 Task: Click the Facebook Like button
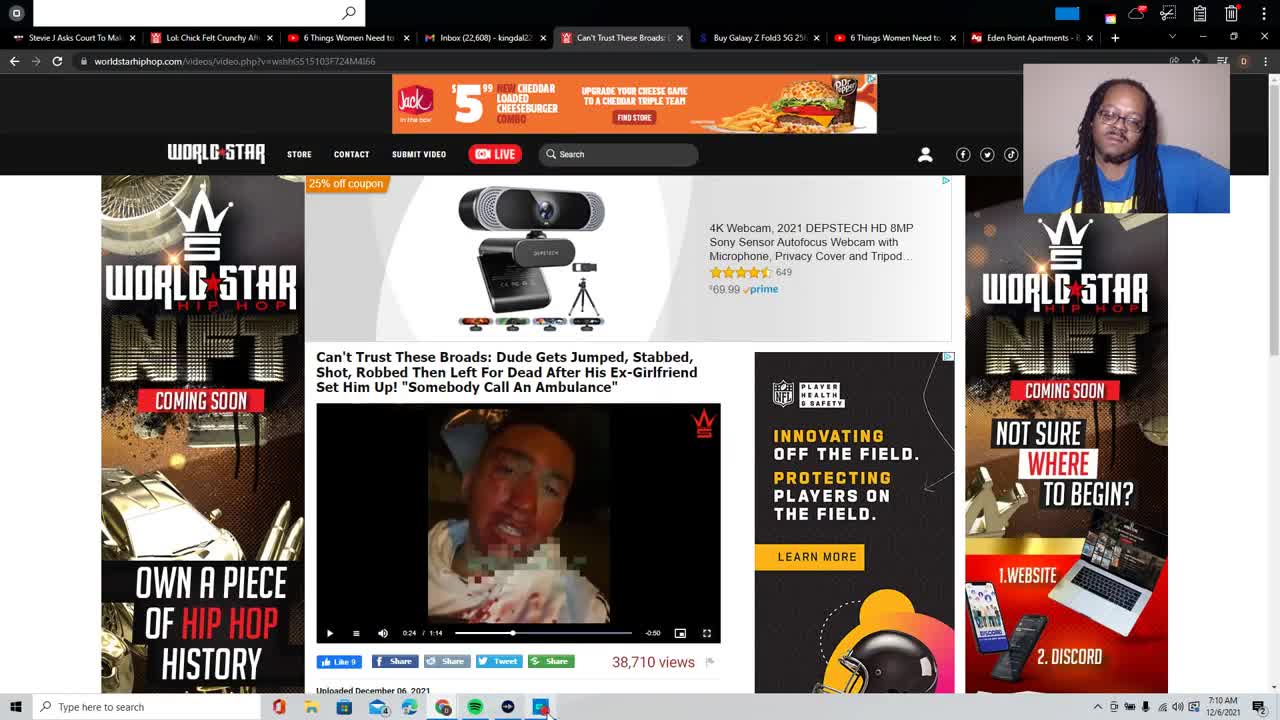pyautogui.click(x=339, y=662)
